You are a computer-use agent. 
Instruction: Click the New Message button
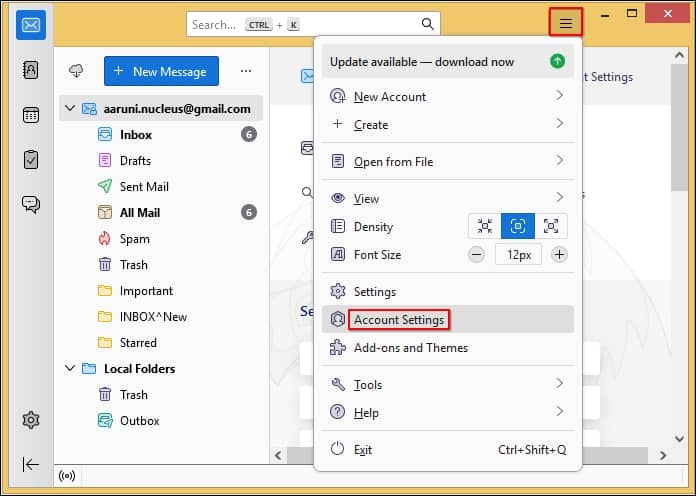tap(160, 71)
